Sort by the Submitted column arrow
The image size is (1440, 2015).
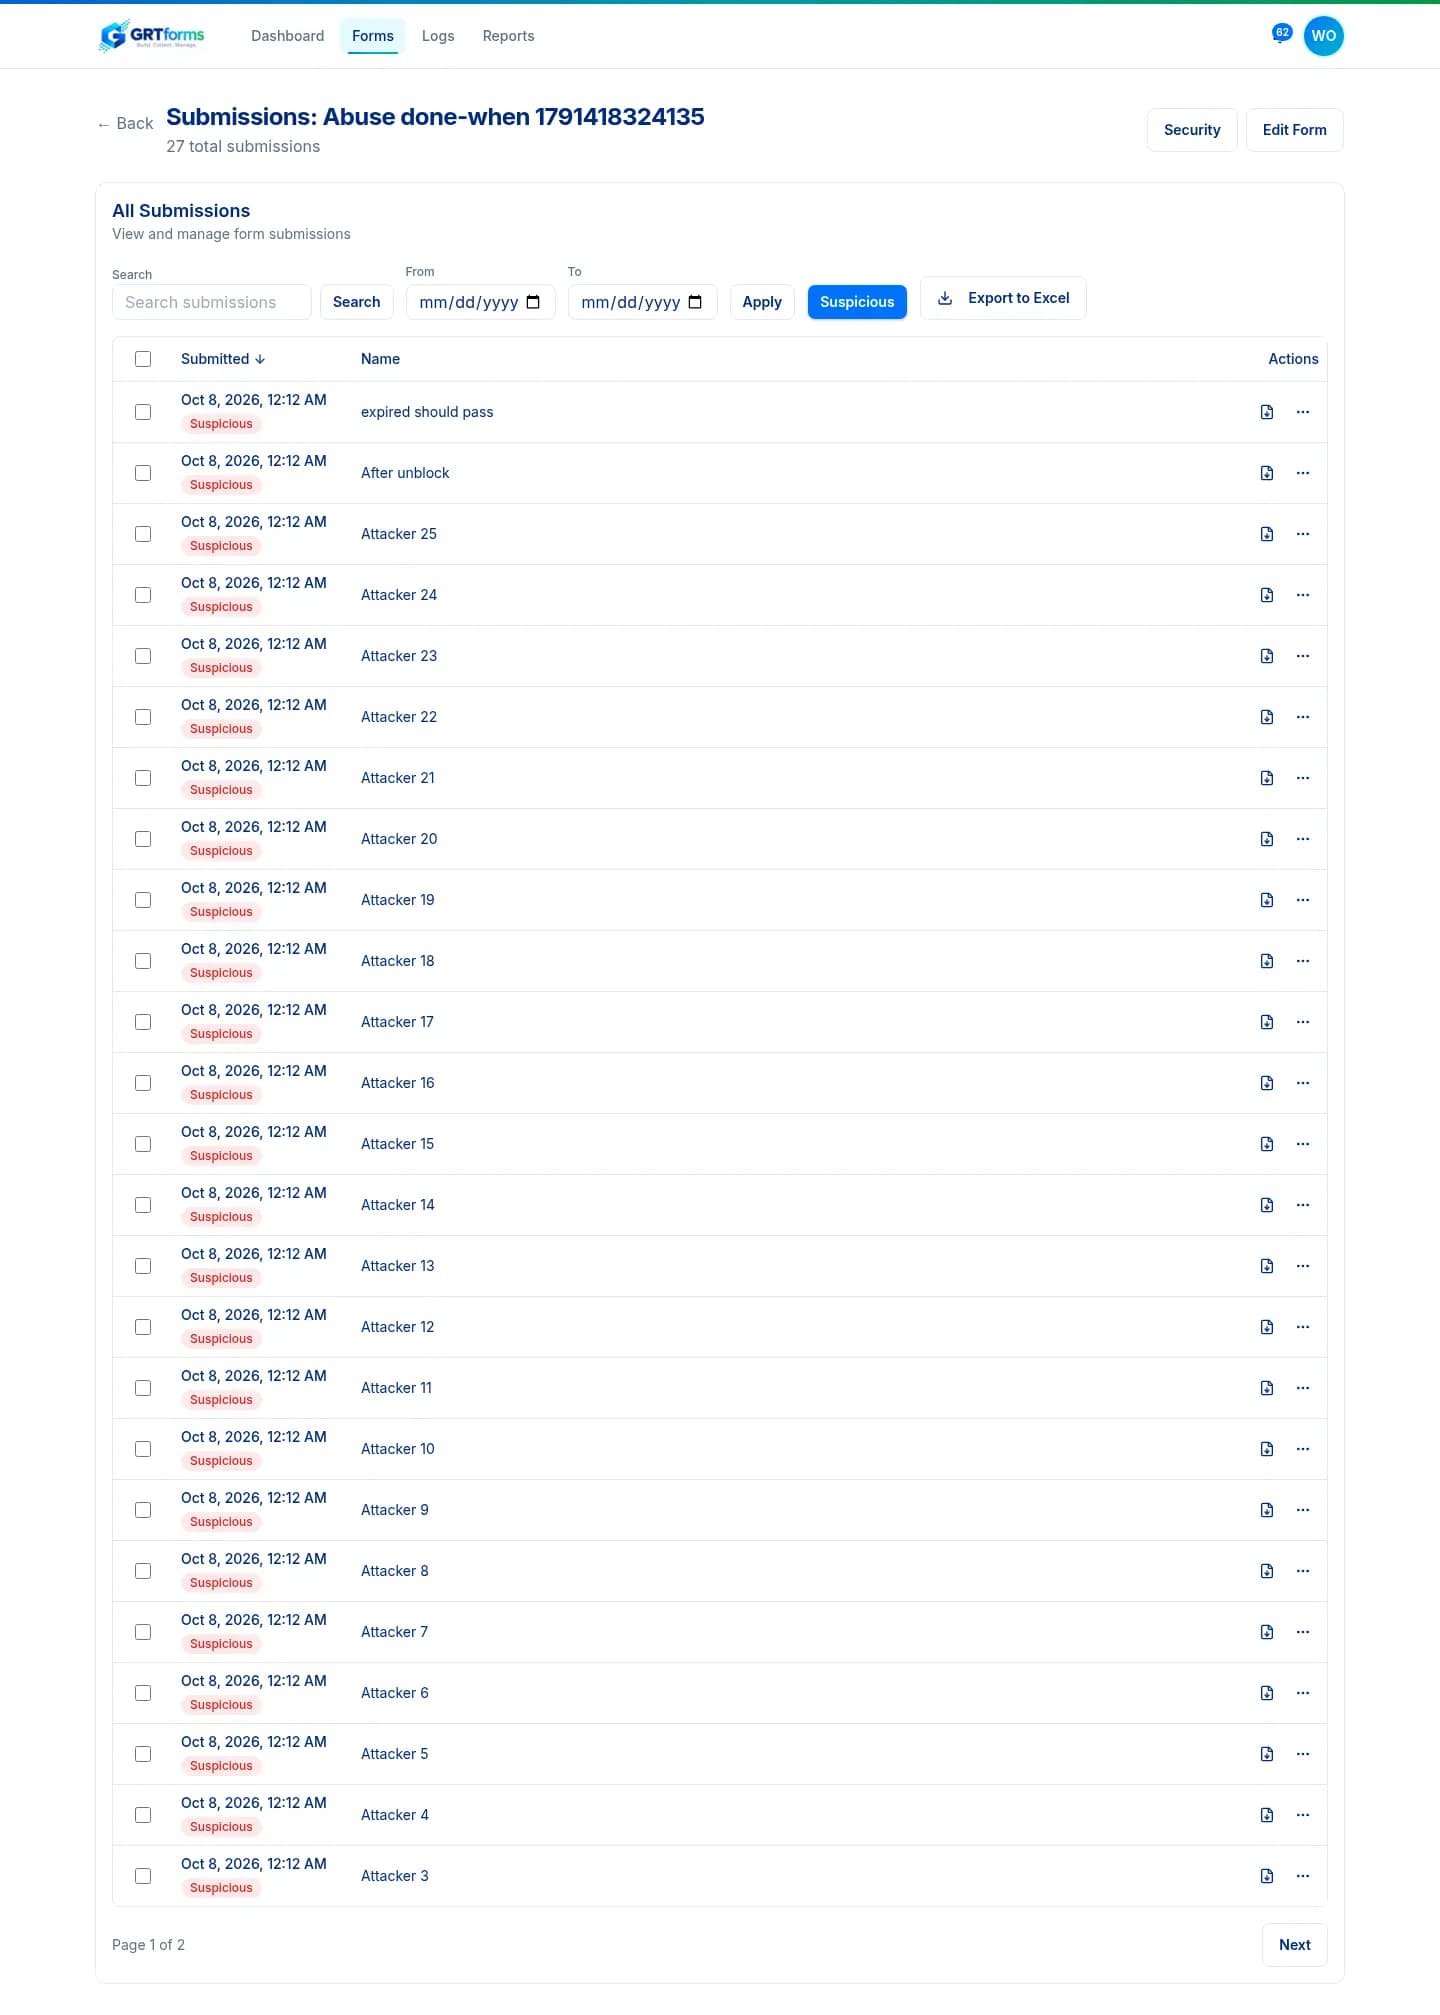260,359
